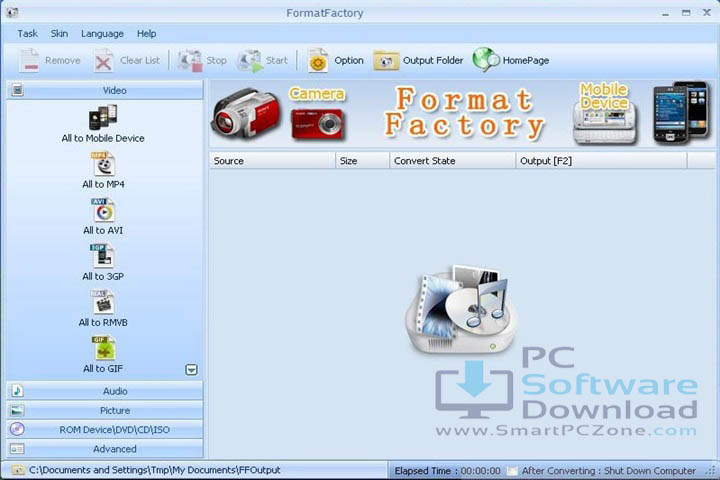Select the All to RMVB icon

pos(103,302)
